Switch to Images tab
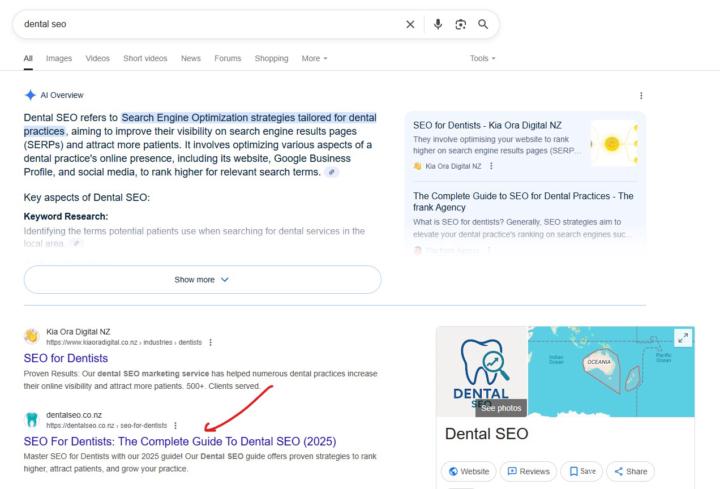Screen dimensions: 720x489 [x=59, y=58]
